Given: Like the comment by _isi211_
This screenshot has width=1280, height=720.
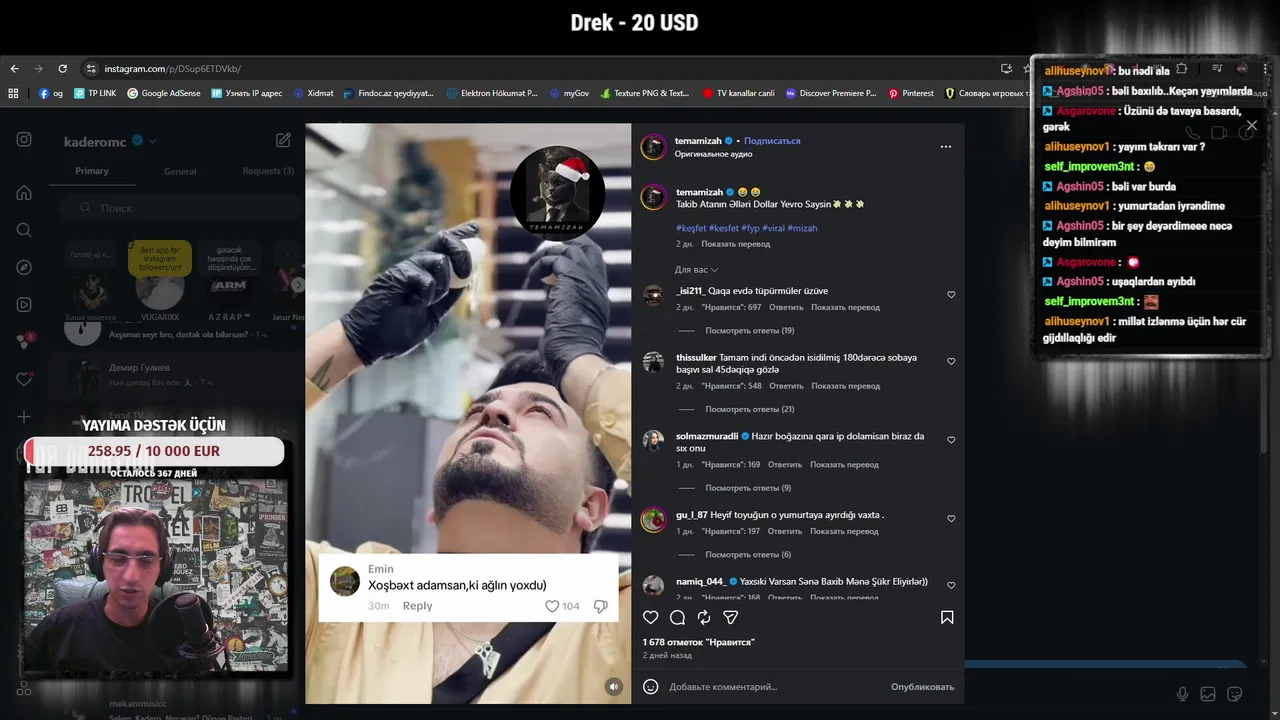Looking at the screenshot, I should click(951, 295).
